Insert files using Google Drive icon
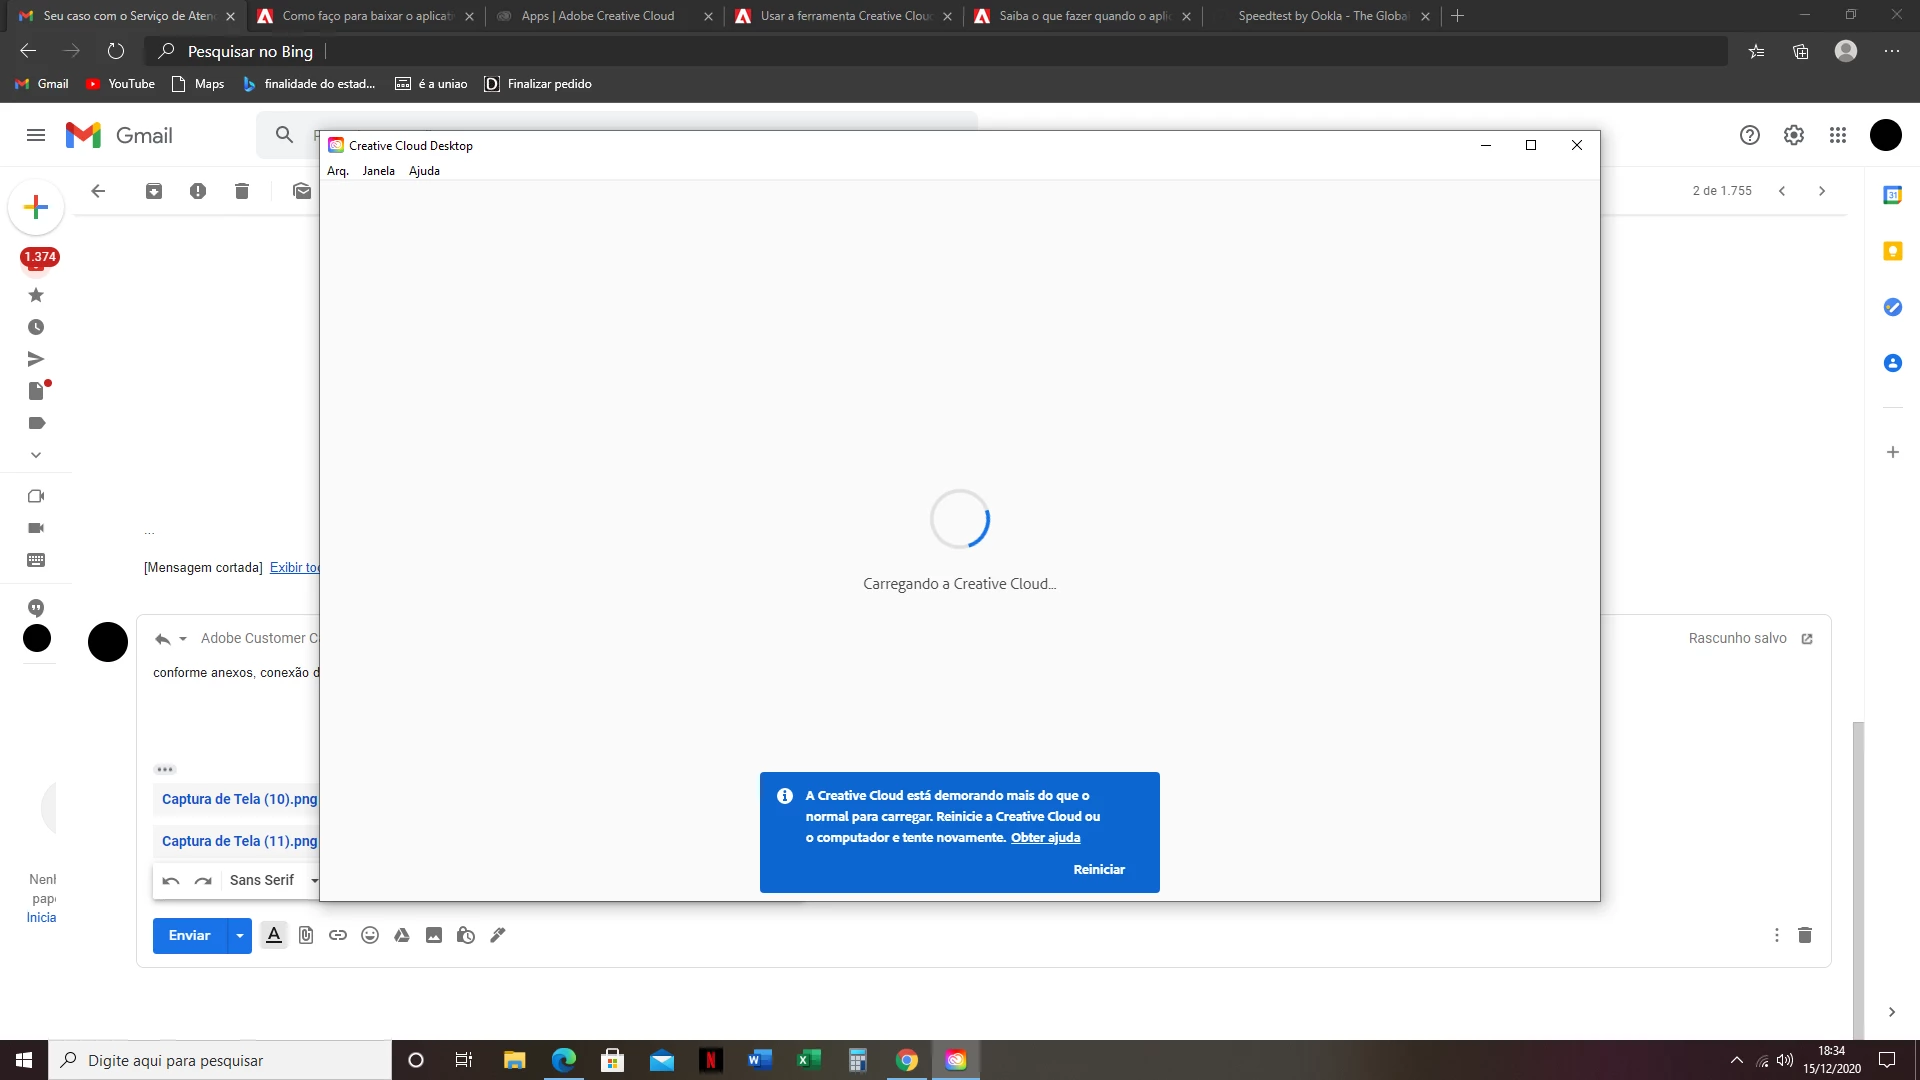Image resolution: width=1920 pixels, height=1080 pixels. click(x=402, y=935)
